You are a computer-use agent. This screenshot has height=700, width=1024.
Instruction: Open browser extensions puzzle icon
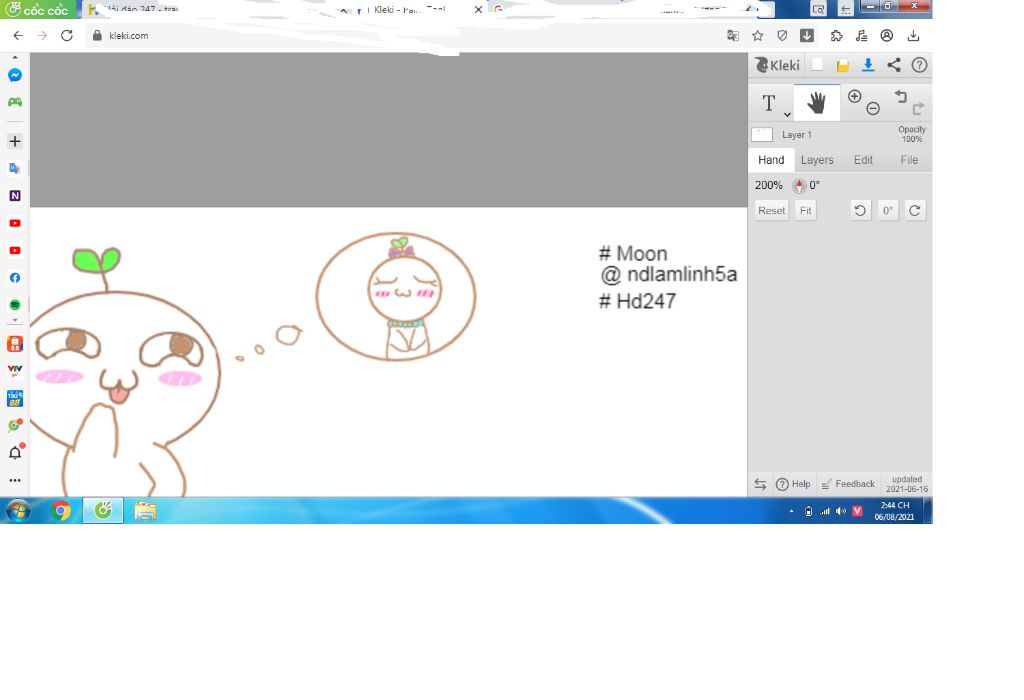coord(837,35)
